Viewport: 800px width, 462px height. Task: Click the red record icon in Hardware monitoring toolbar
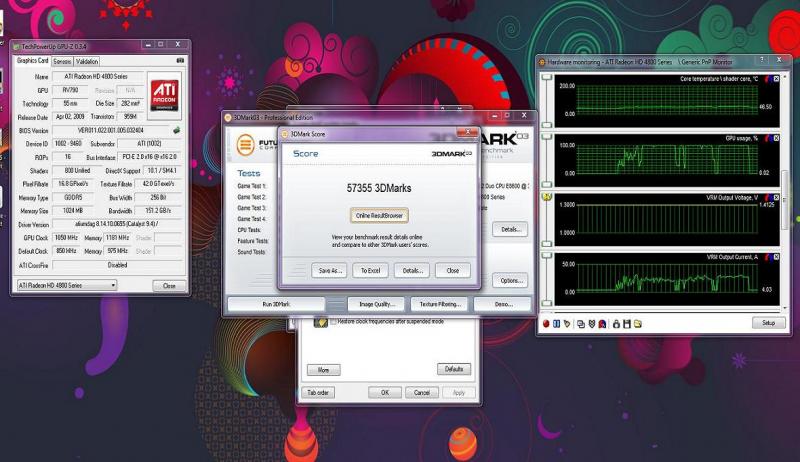[546, 324]
